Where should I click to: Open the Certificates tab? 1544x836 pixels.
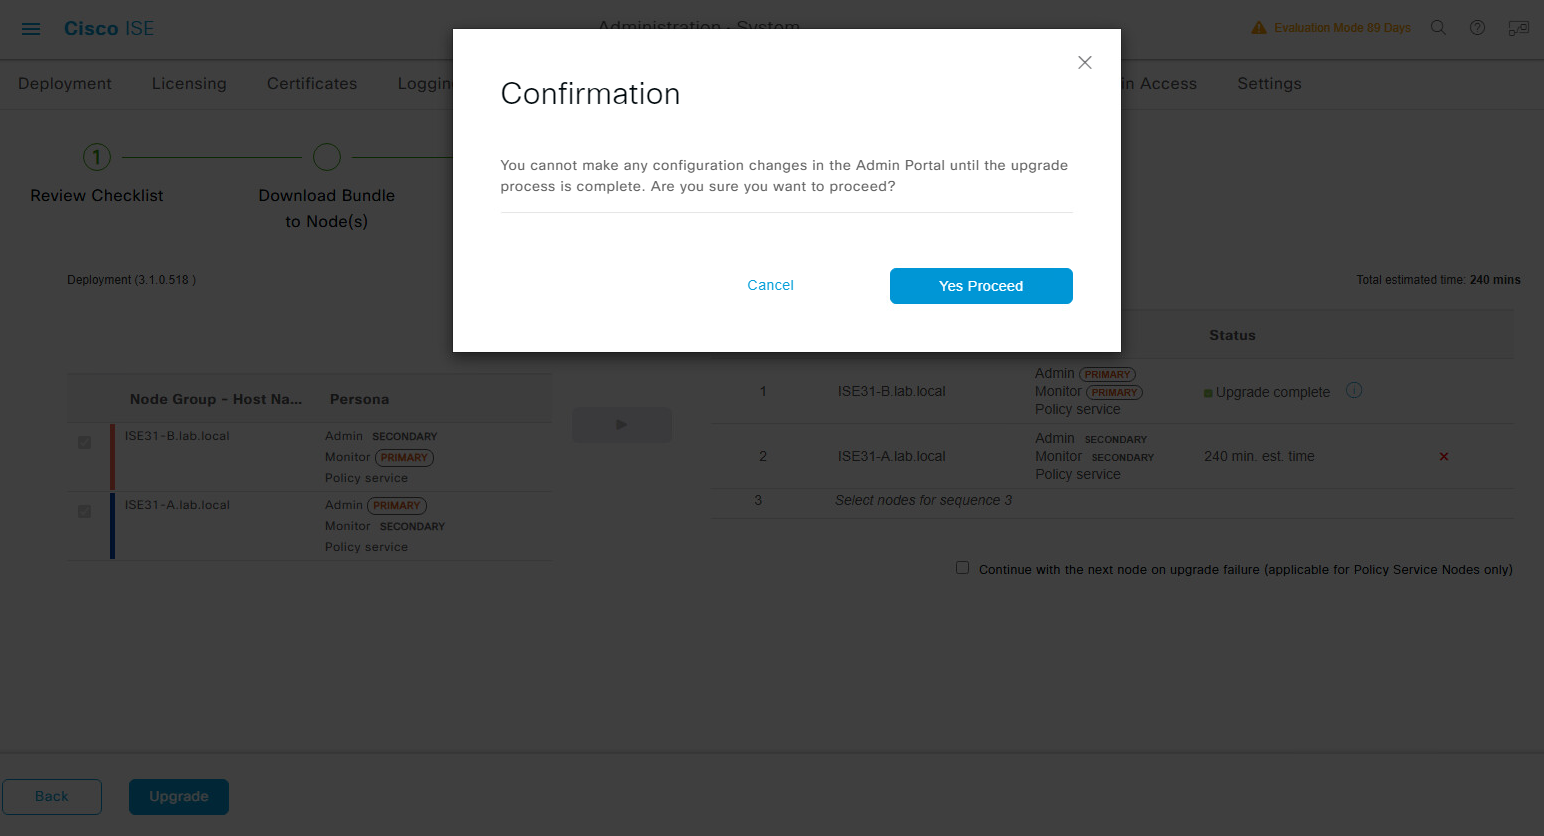point(312,84)
